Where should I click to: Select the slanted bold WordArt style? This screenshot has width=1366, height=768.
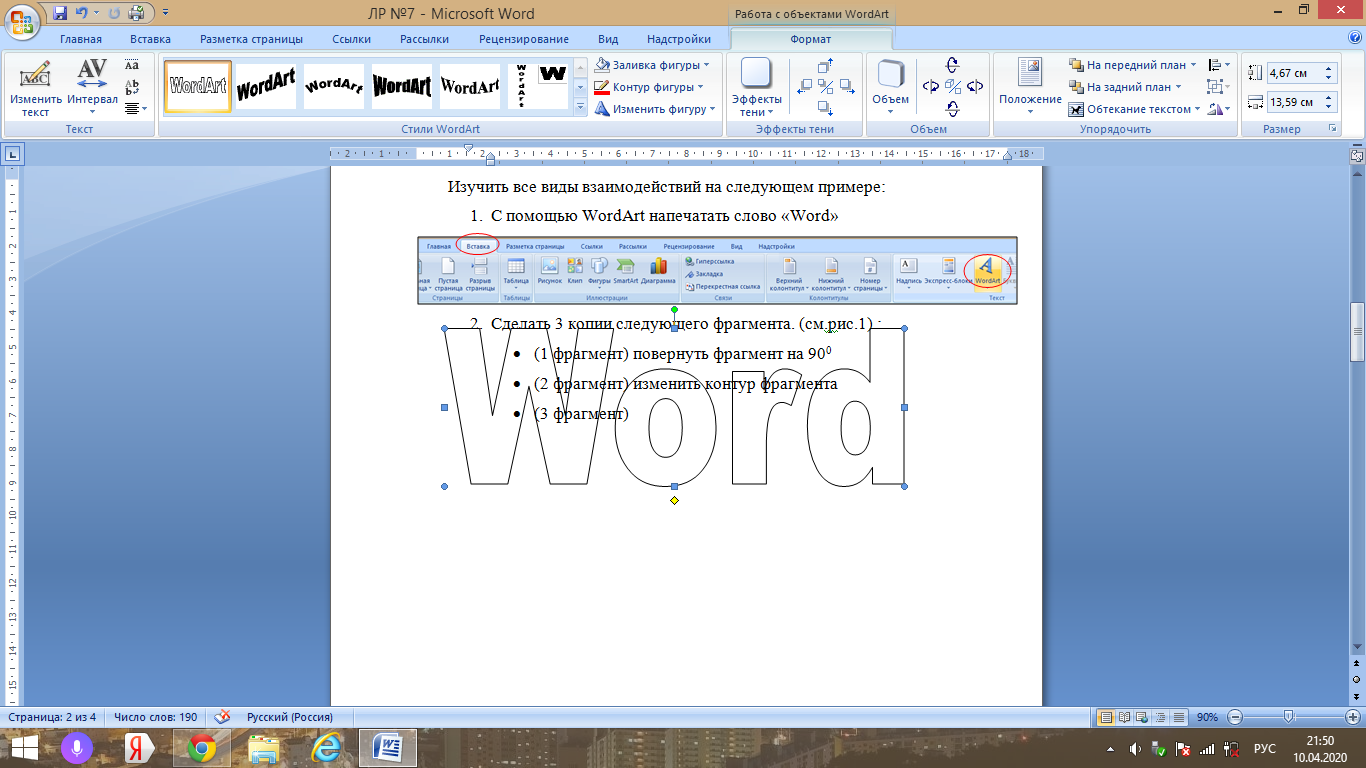tap(265, 86)
